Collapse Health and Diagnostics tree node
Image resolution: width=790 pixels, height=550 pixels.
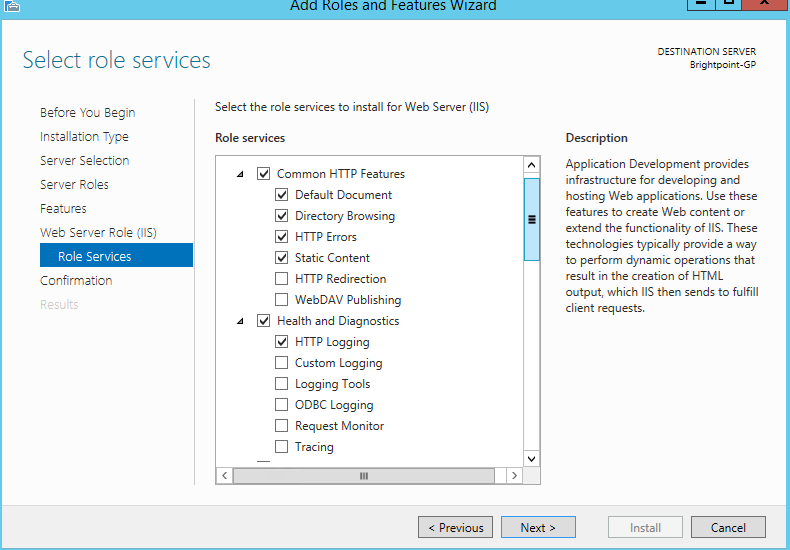click(x=241, y=321)
